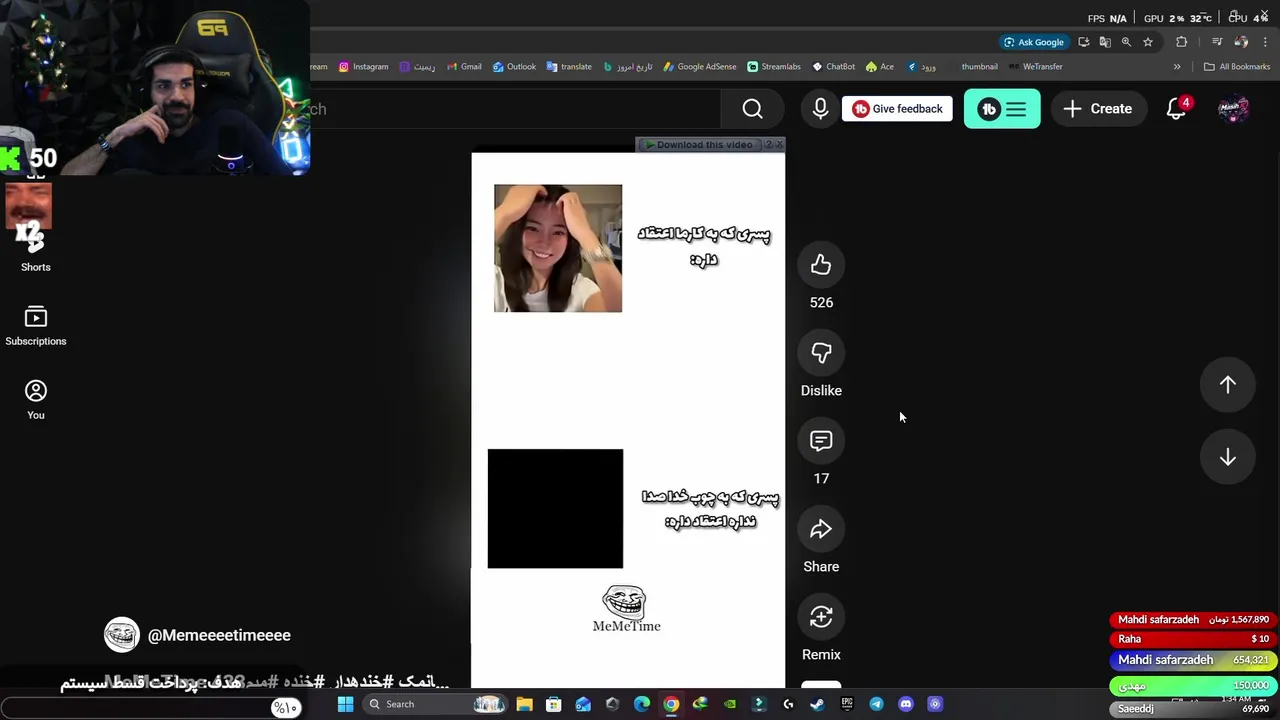Open Gmail bookmark
Screen dimensions: 1280x720
464,67
